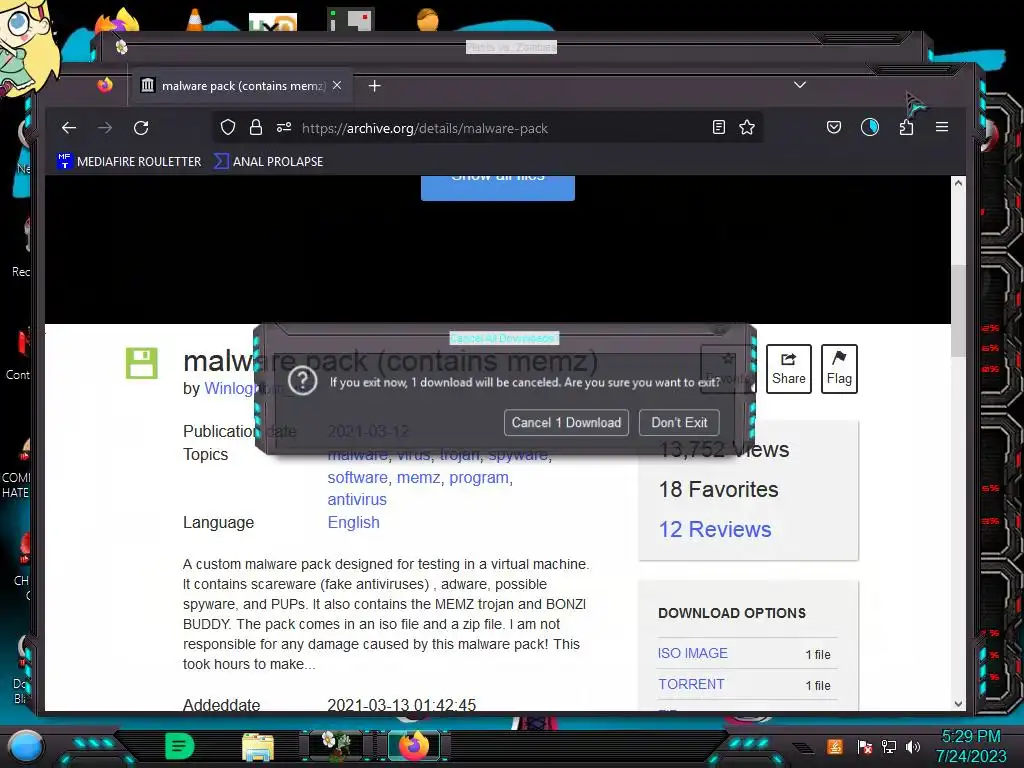
Task: Switch to Plants vs. Zombies taskbar item
Action: point(336,746)
